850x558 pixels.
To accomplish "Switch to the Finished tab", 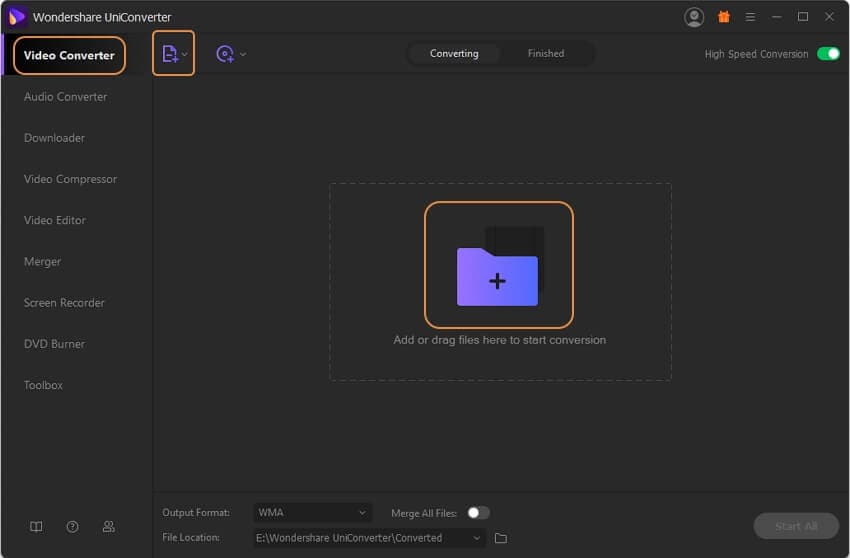I will click(546, 54).
